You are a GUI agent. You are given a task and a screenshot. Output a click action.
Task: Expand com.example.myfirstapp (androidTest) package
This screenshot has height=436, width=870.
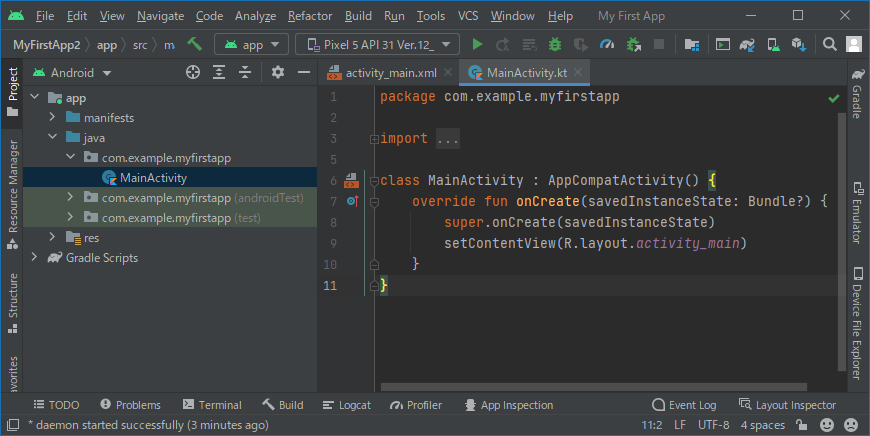point(70,197)
